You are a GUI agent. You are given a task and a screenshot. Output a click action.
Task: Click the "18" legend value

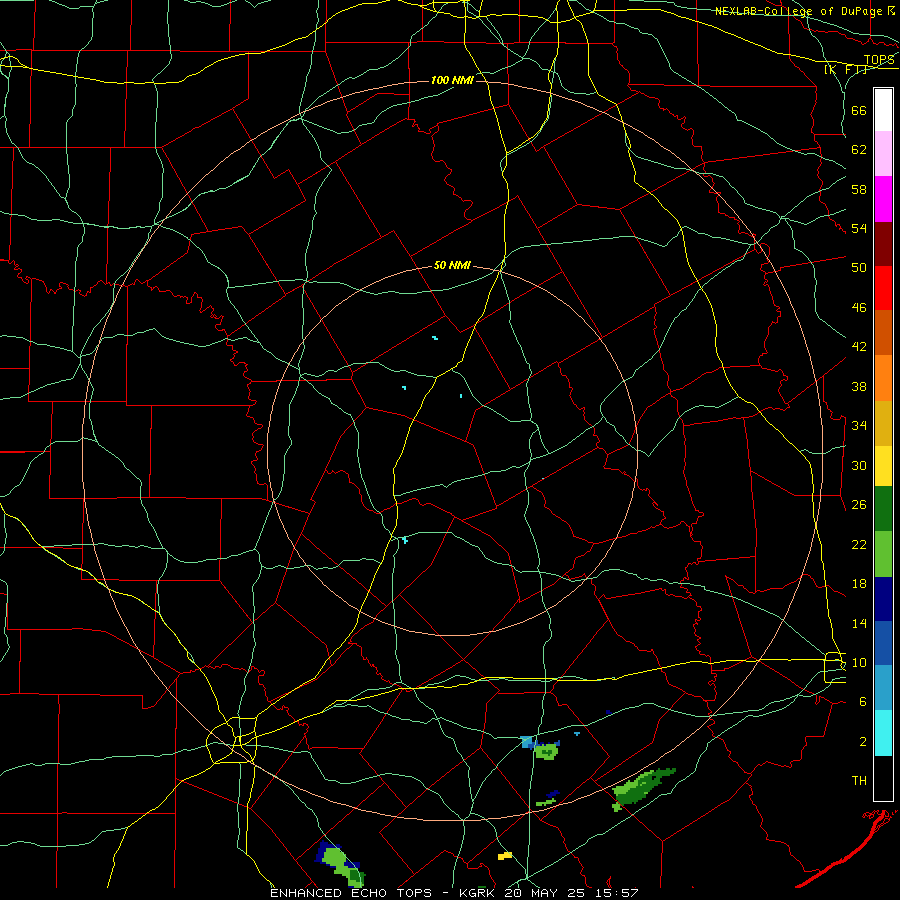pyautogui.click(x=859, y=584)
